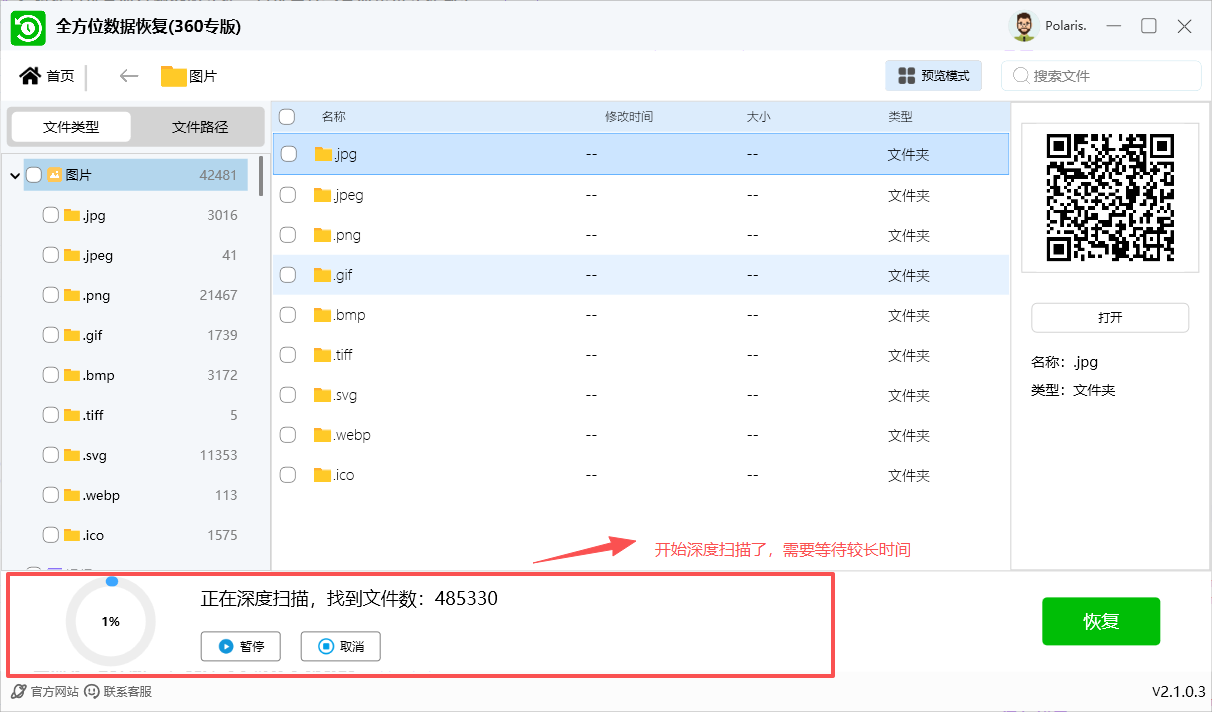Sort by the 大小 column header
Viewport: 1212px width, 712px height.
(x=758, y=117)
